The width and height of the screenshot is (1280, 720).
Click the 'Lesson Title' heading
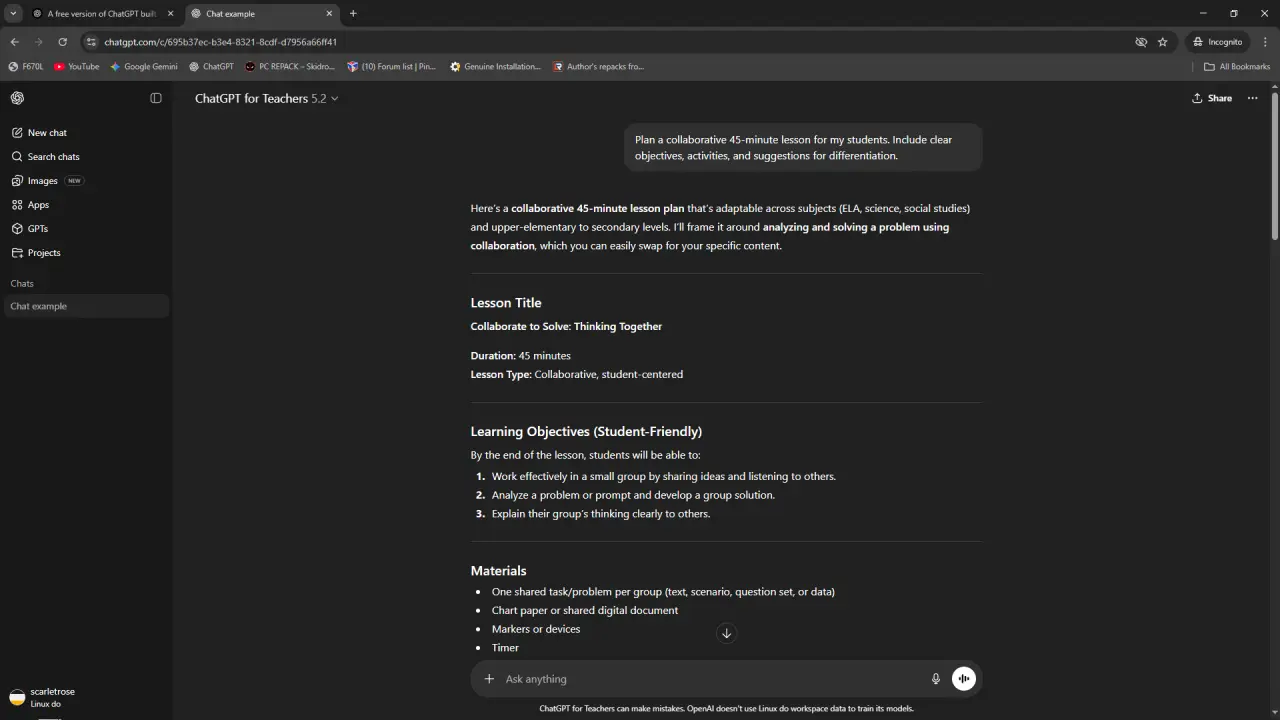coord(506,303)
